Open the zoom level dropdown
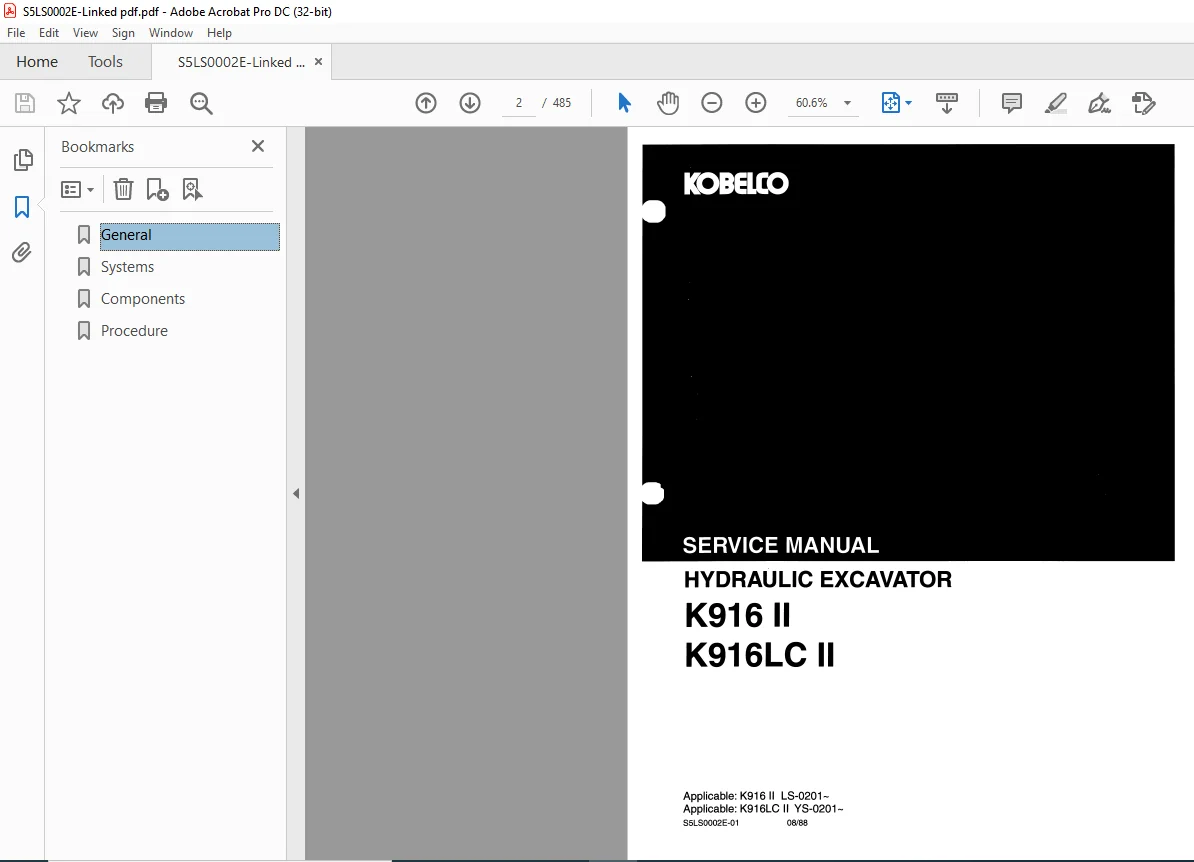 pyautogui.click(x=847, y=103)
